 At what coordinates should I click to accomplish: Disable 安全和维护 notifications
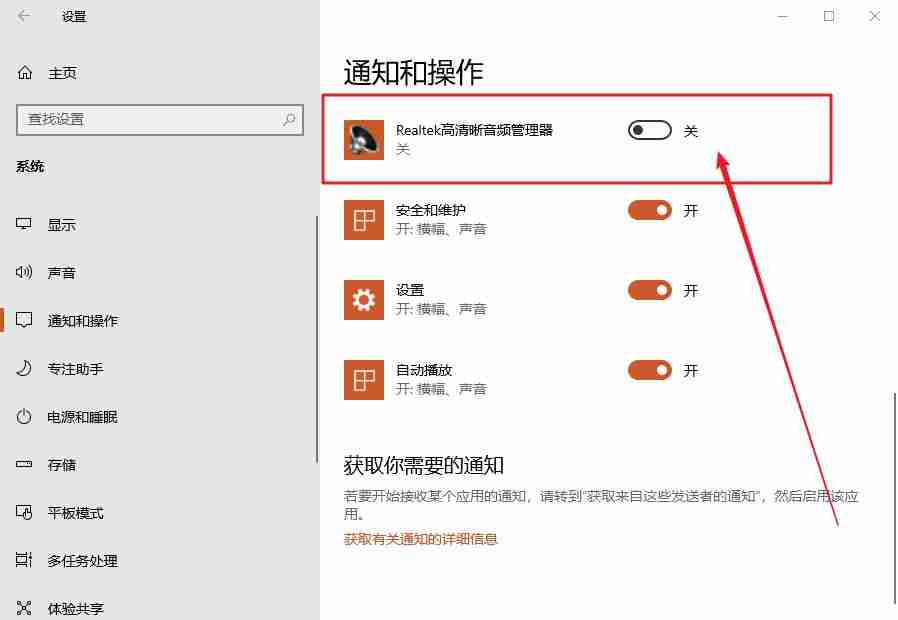(649, 210)
